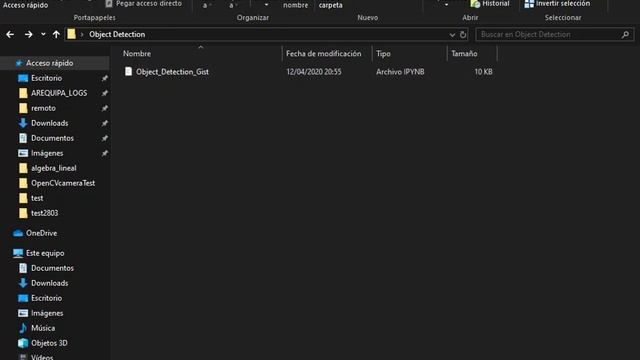Screen dimensions: 640x360
Task: Sort files by Tamaño column
Action: pyautogui.click(x=464, y=53)
